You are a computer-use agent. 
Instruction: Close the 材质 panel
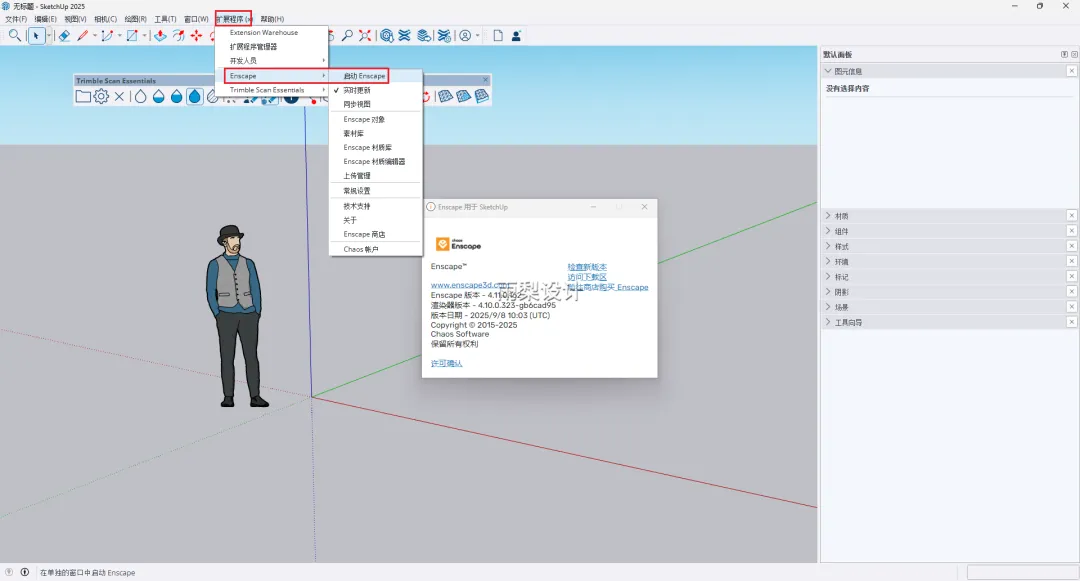tap(1071, 215)
